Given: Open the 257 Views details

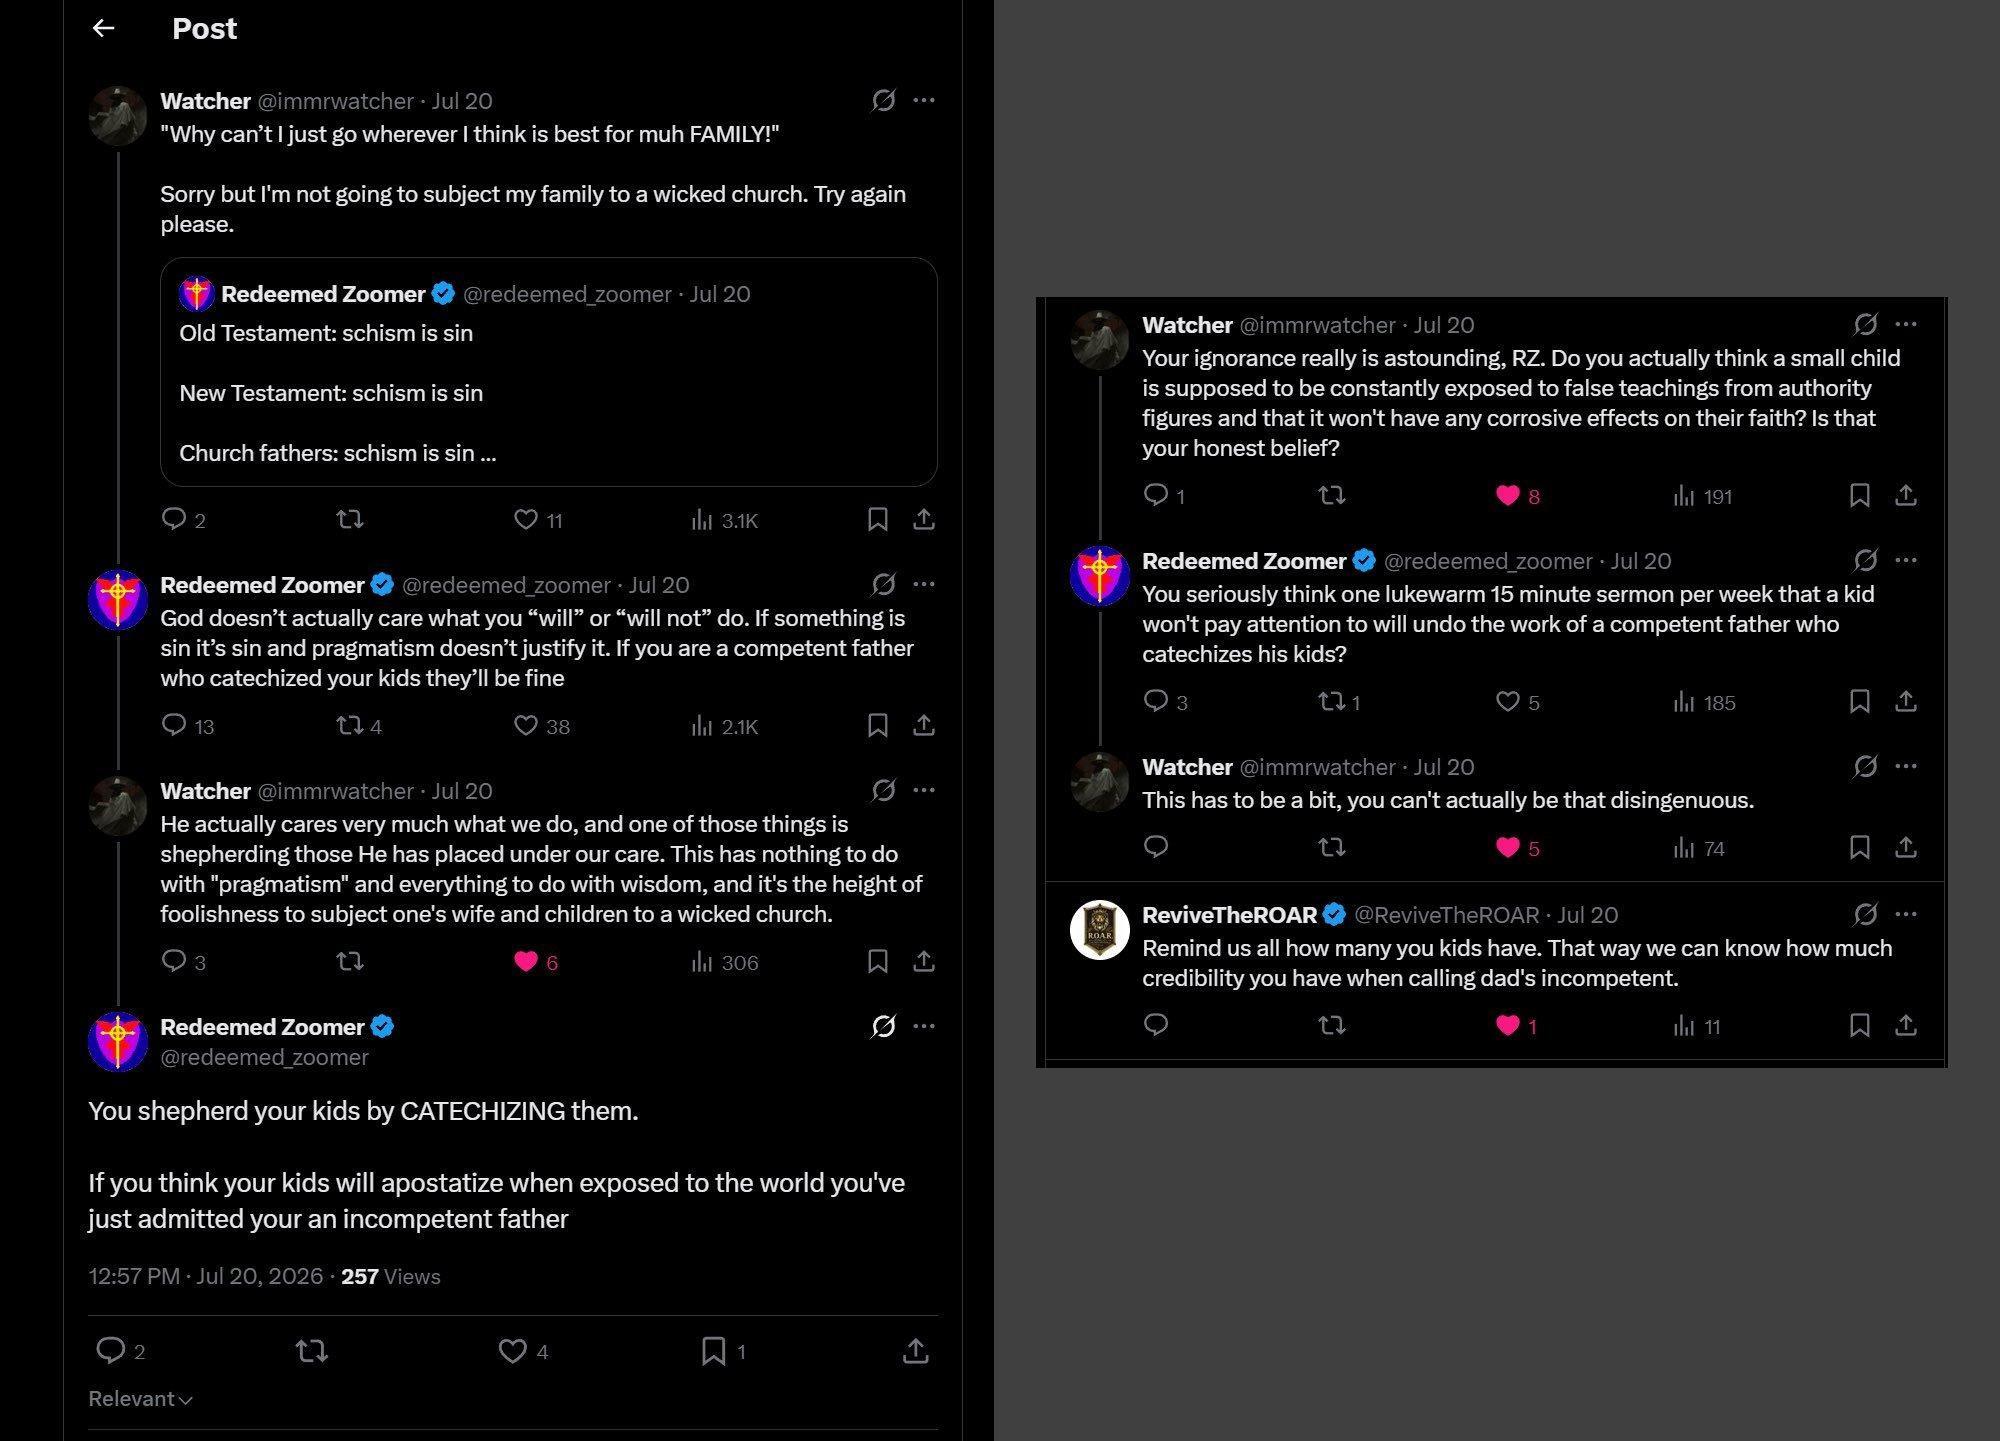Looking at the screenshot, I should [x=390, y=1276].
